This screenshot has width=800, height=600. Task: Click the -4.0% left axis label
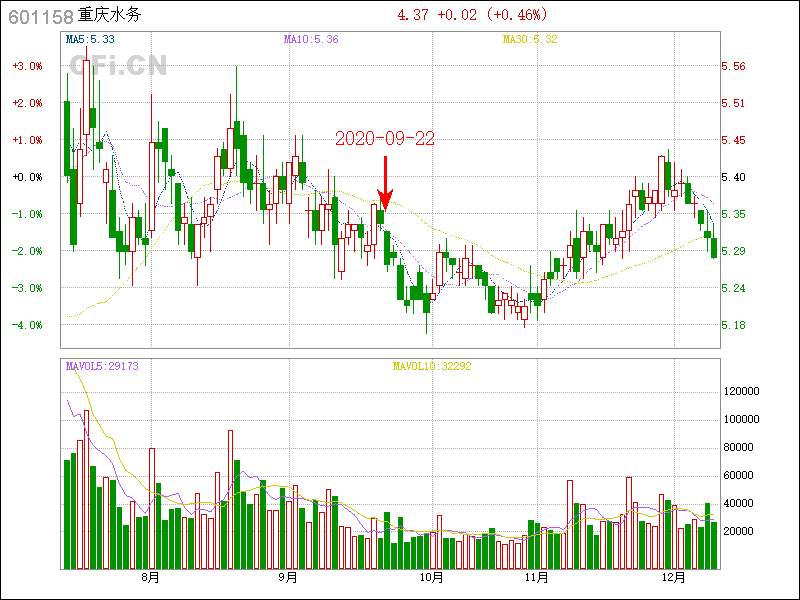[x=27, y=325]
